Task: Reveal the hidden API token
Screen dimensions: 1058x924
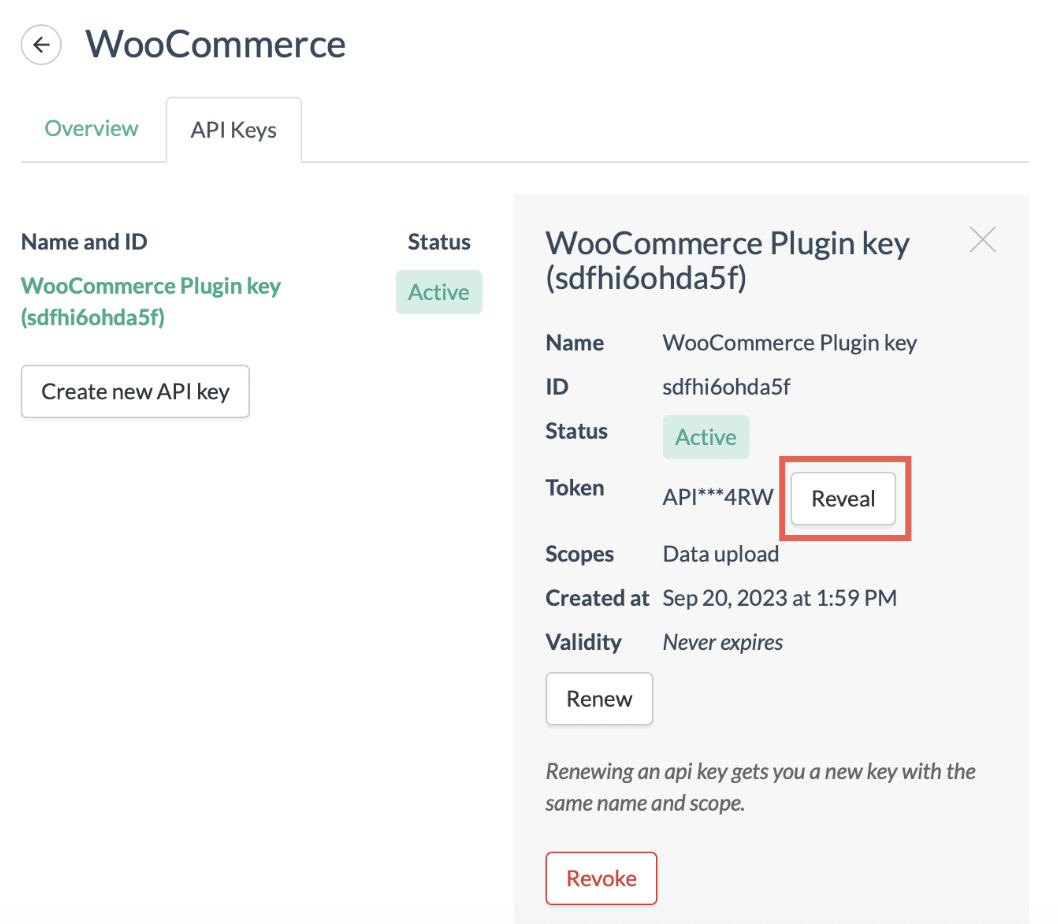Action: click(x=843, y=498)
